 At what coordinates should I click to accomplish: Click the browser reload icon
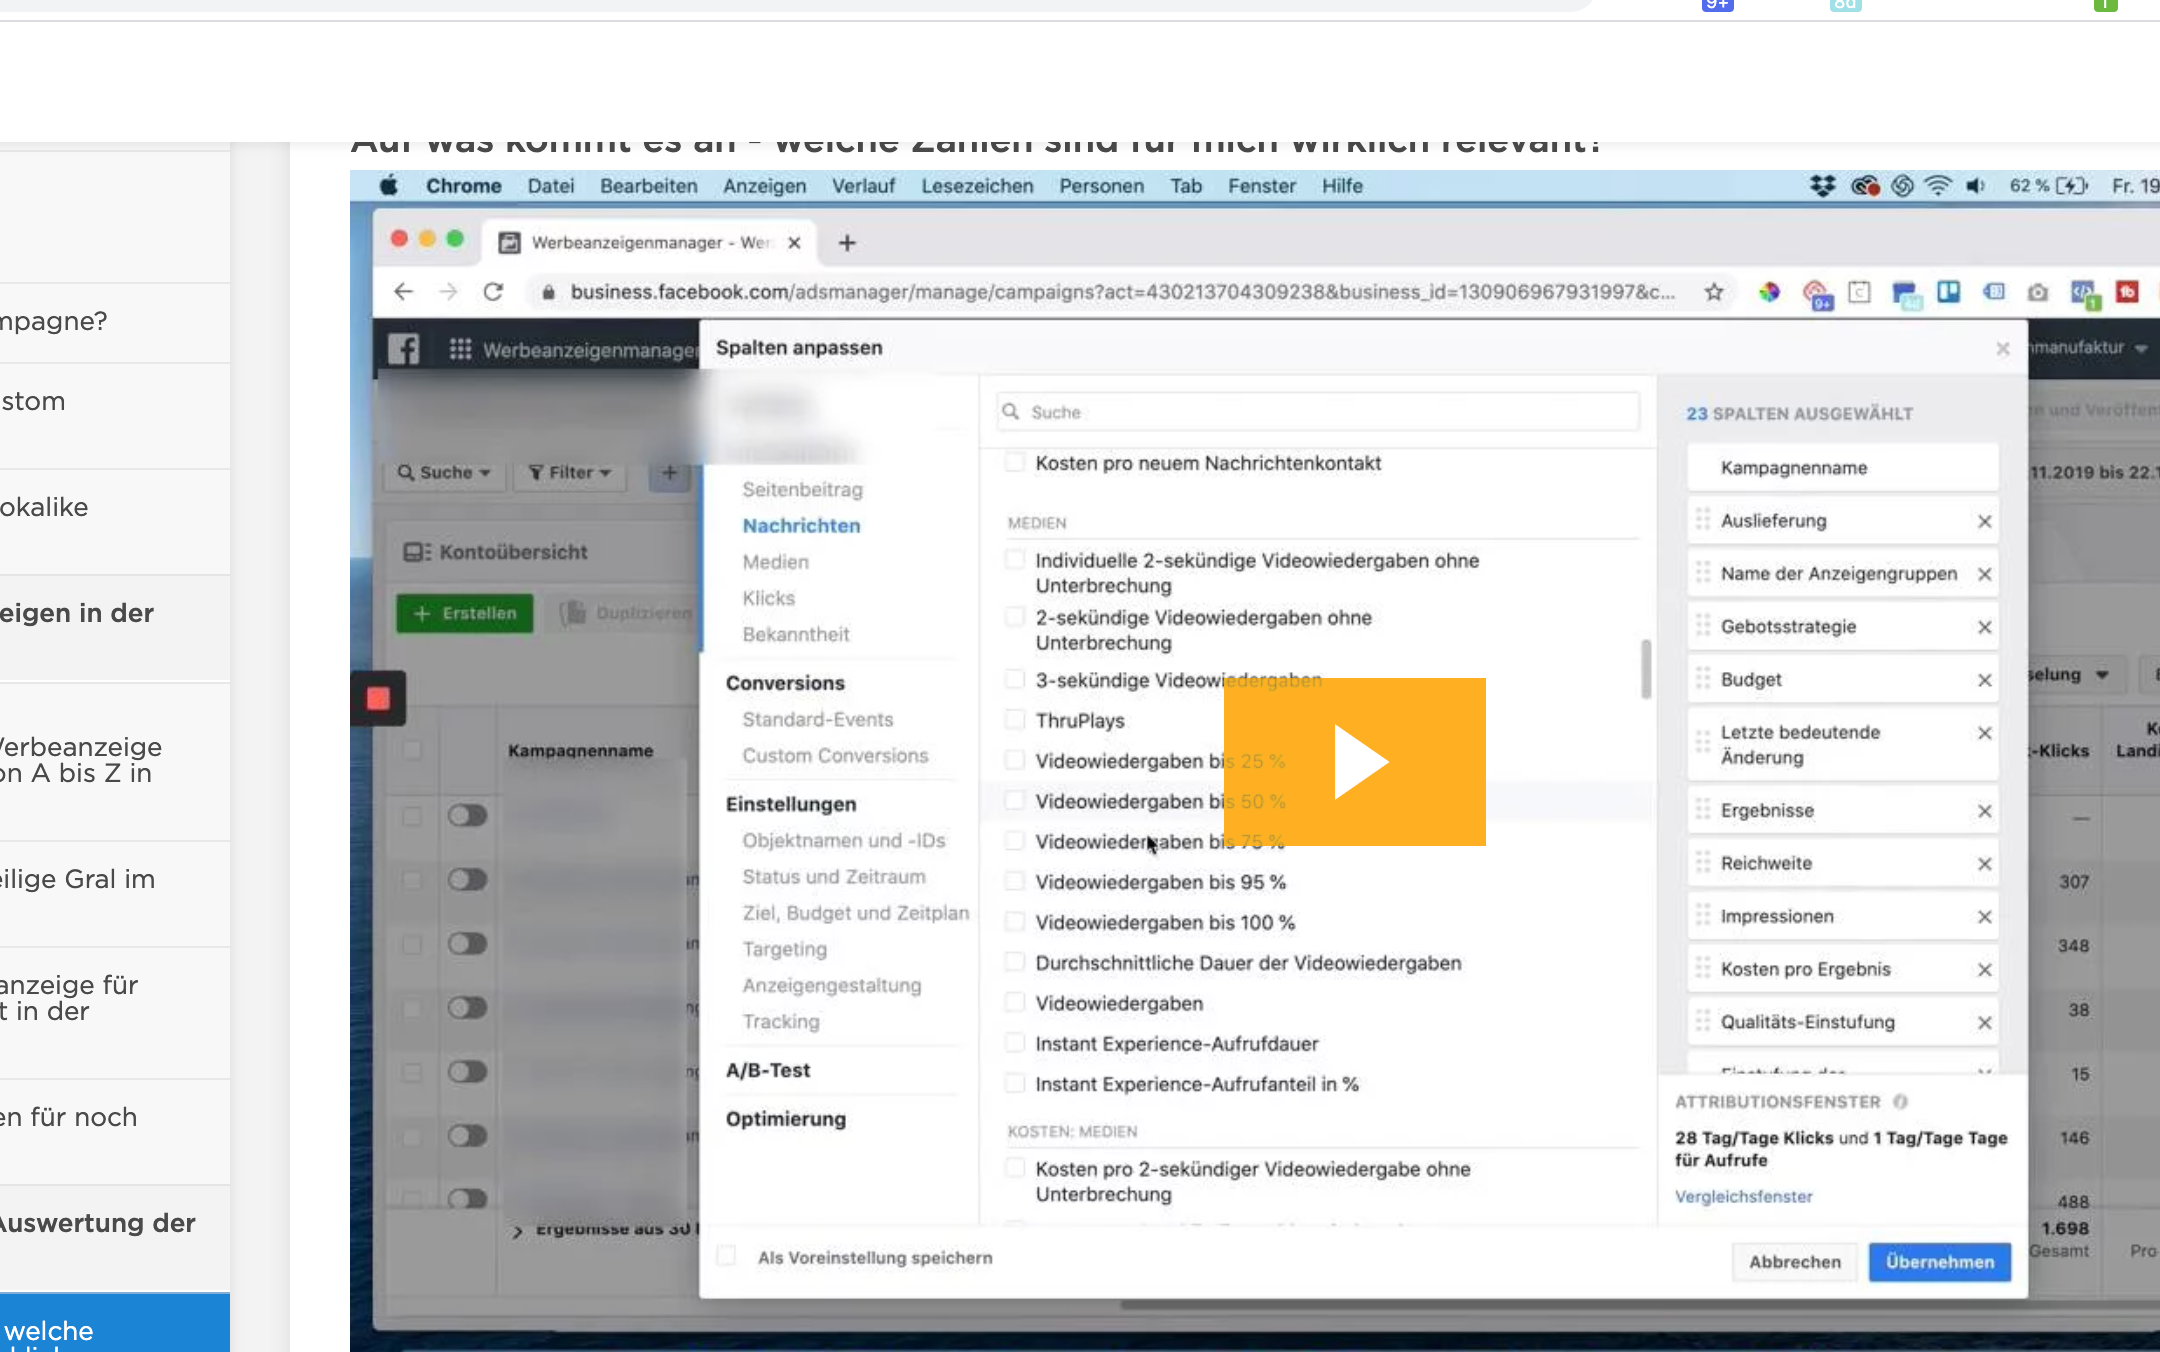tap(493, 292)
